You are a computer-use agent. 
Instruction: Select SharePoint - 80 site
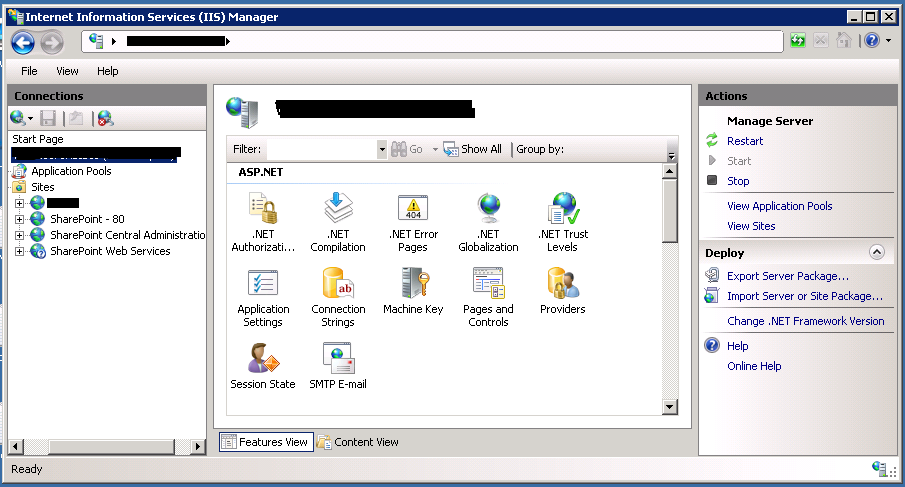coord(87,219)
